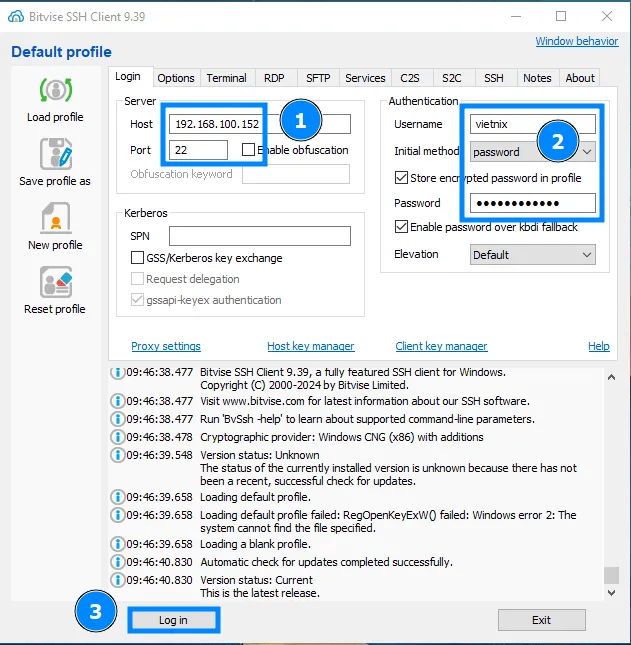
Task: Minimize the Bitvise SSH Client window
Action: coord(516,16)
